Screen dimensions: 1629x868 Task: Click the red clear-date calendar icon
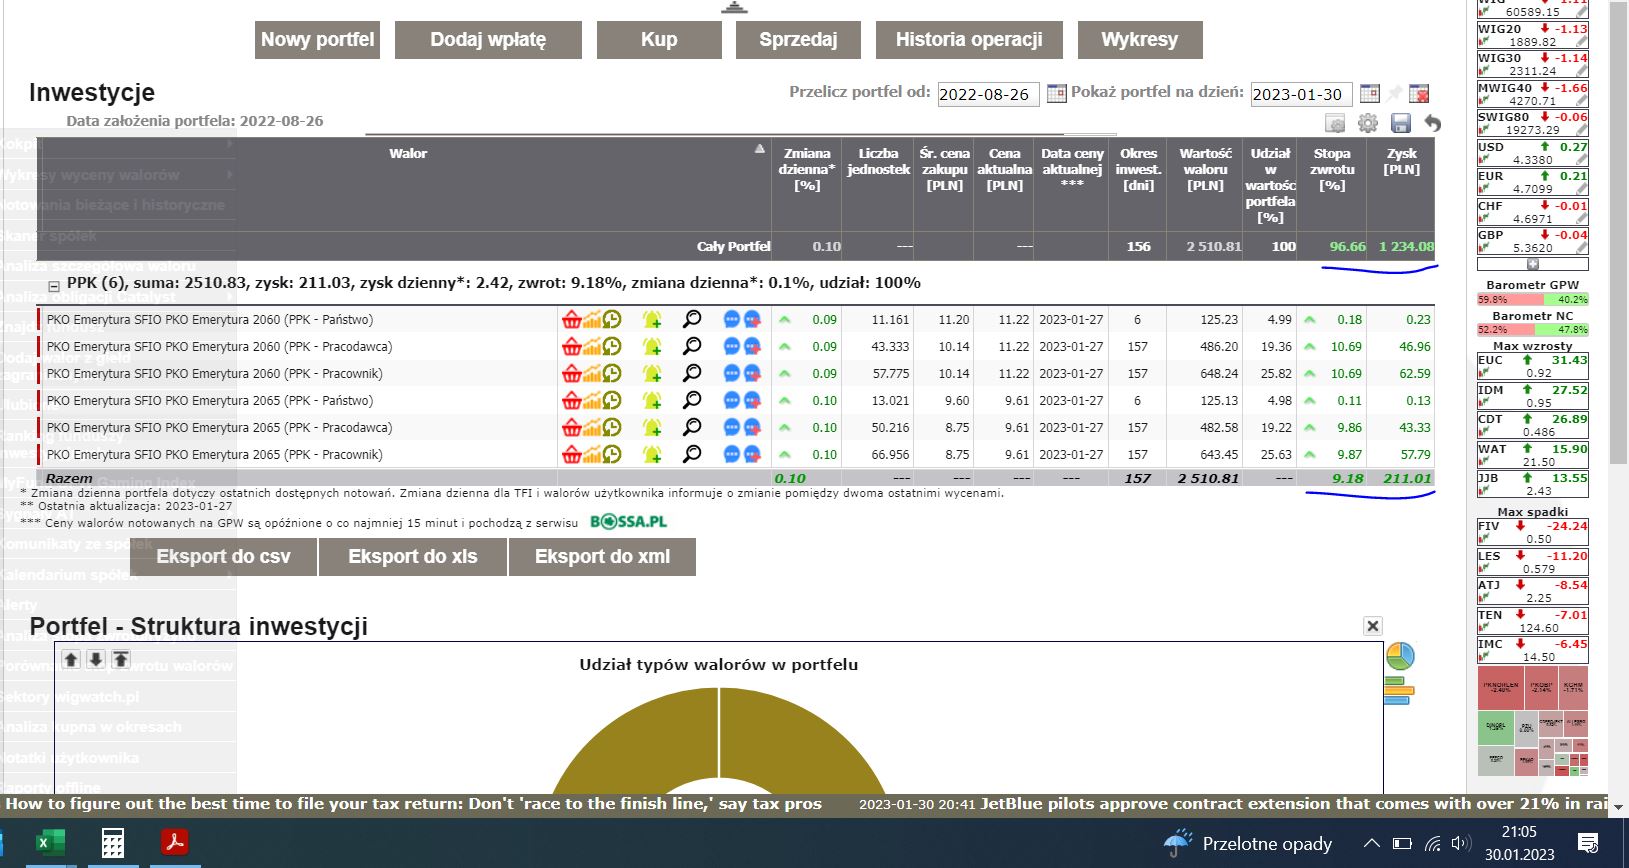pos(1418,93)
